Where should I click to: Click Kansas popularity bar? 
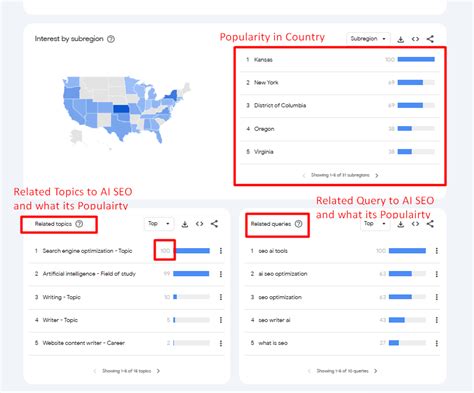[416, 59]
